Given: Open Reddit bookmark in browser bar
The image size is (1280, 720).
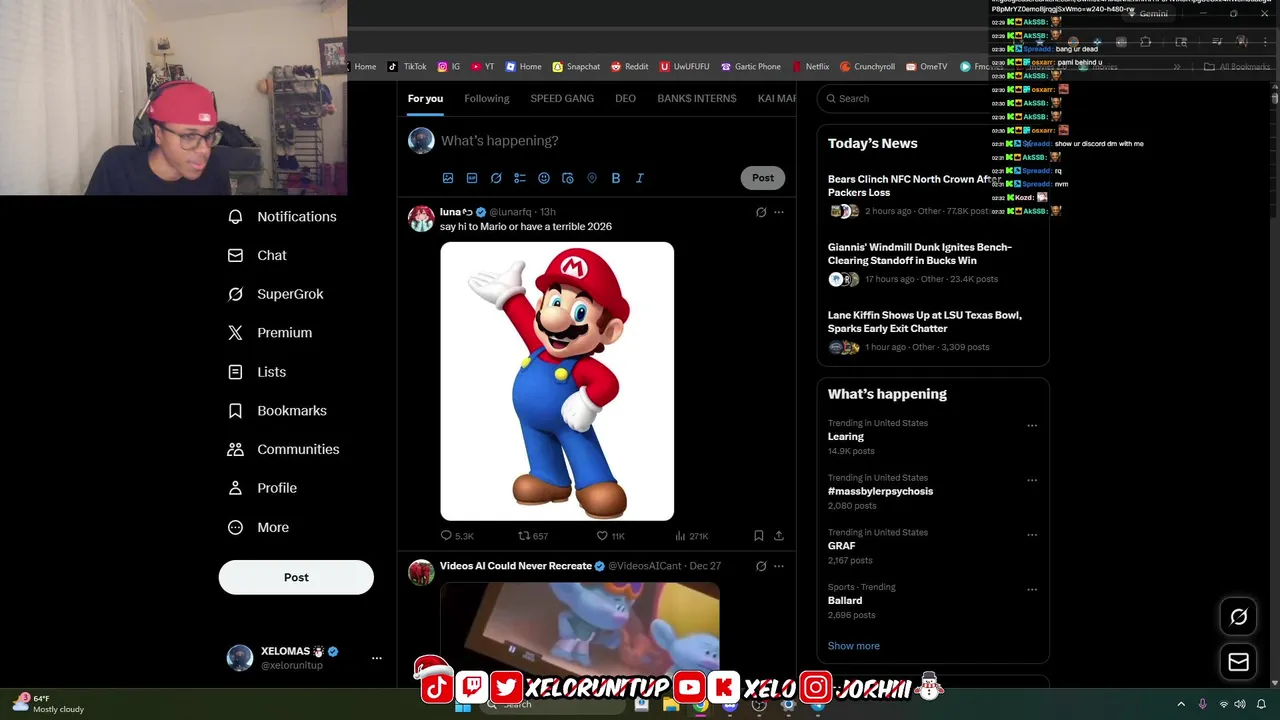Looking at the screenshot, I should pos(630,67).
